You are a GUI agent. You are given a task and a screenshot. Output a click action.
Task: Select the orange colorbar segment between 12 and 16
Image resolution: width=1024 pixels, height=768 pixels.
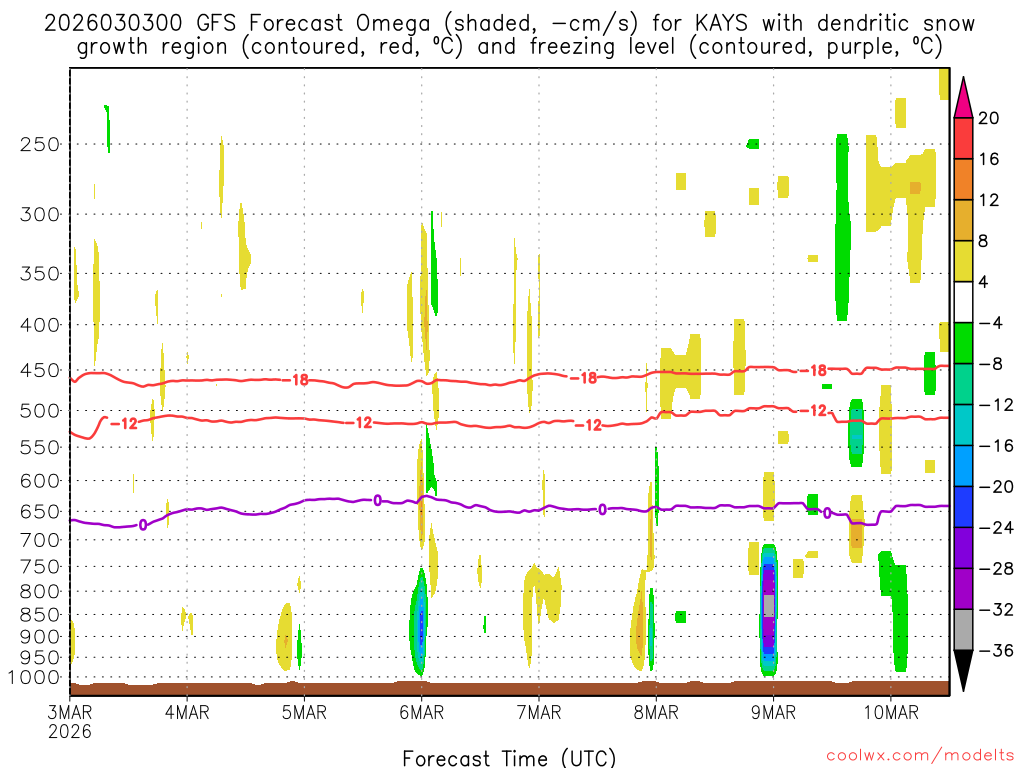[x=963, y=179]
